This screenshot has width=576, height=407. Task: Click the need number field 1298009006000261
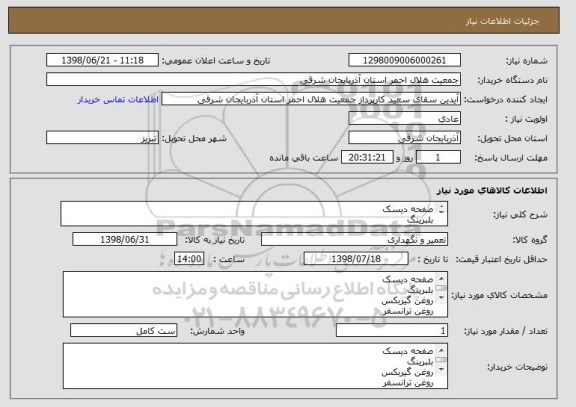(404, 60)
